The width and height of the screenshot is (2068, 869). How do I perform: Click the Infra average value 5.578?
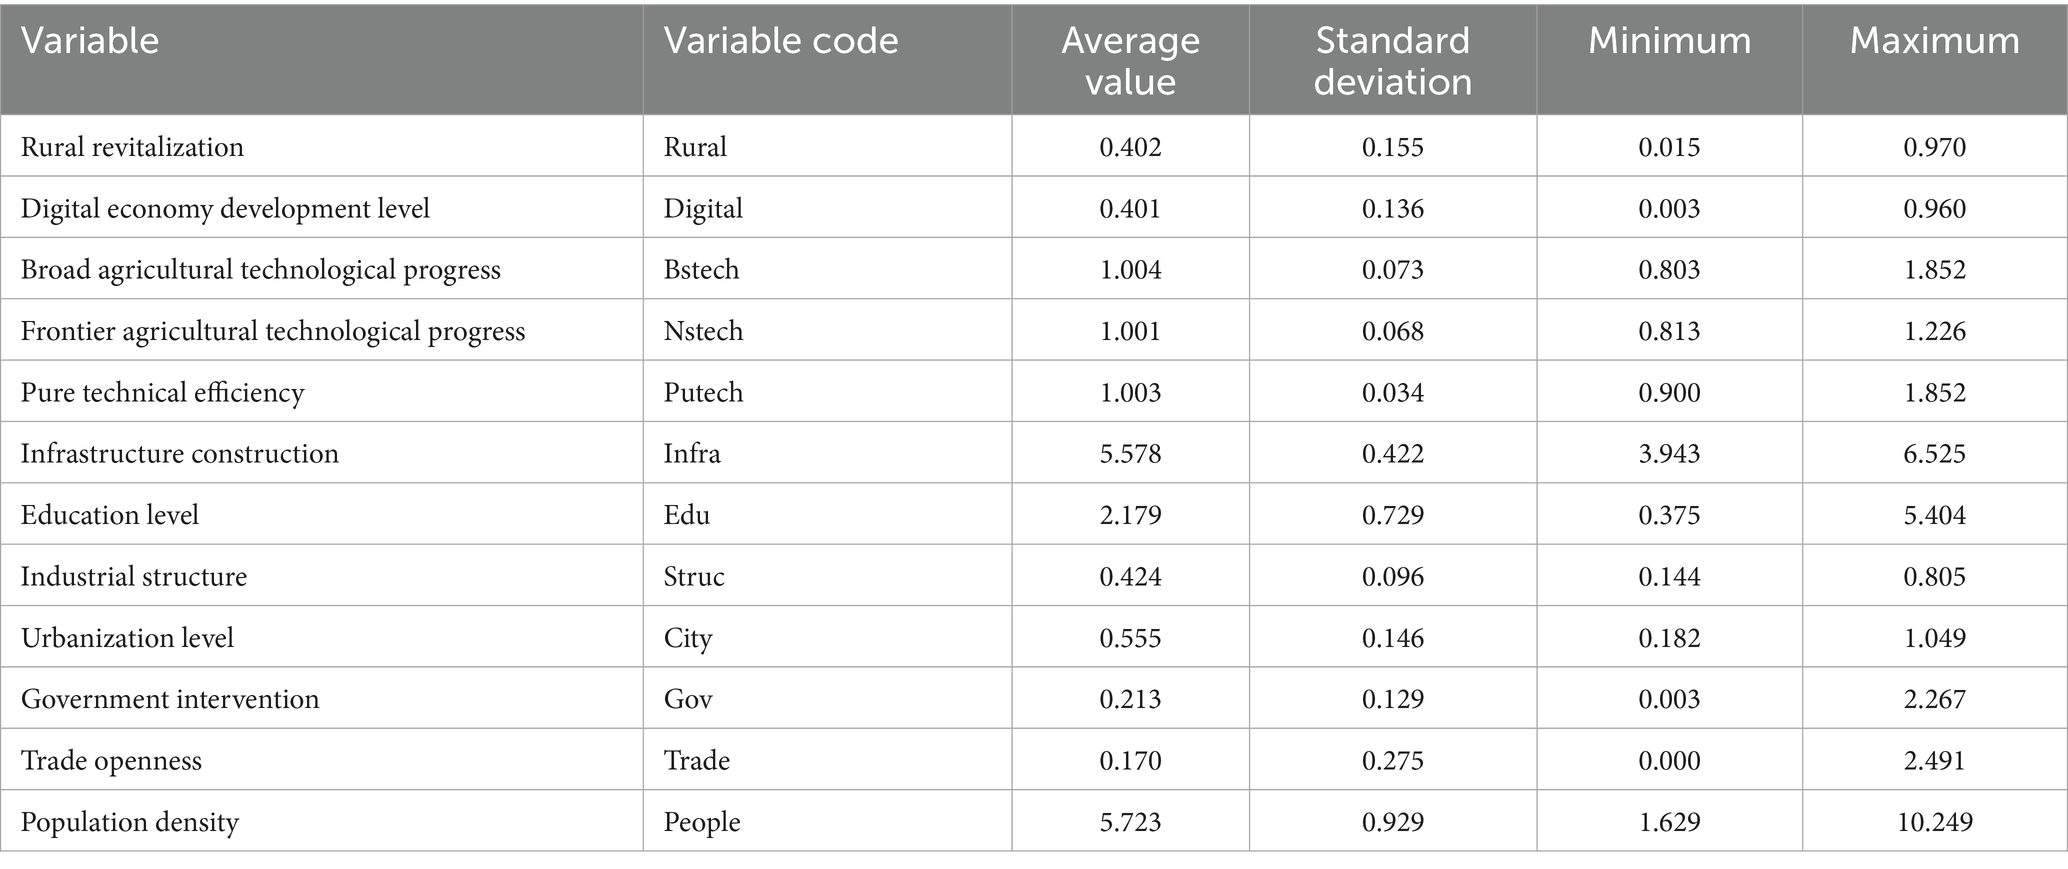(1130, 454)
